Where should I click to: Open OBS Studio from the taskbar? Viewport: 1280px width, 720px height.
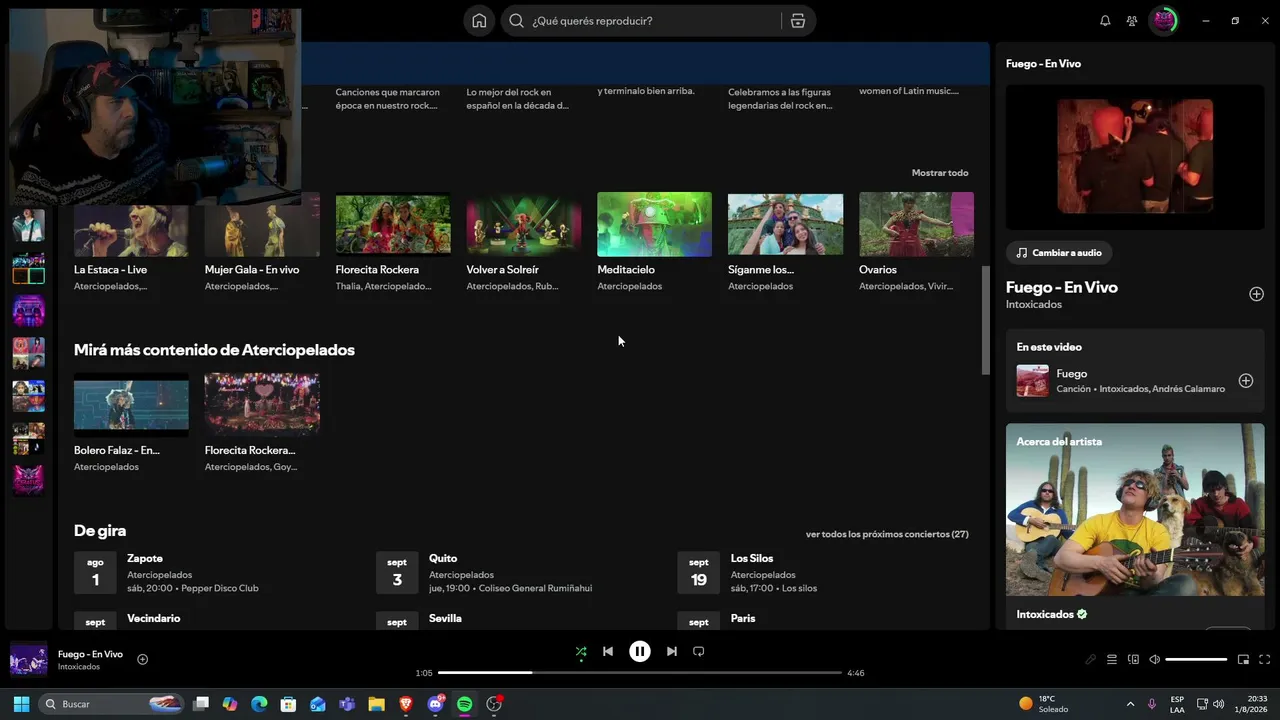(494, 704)
